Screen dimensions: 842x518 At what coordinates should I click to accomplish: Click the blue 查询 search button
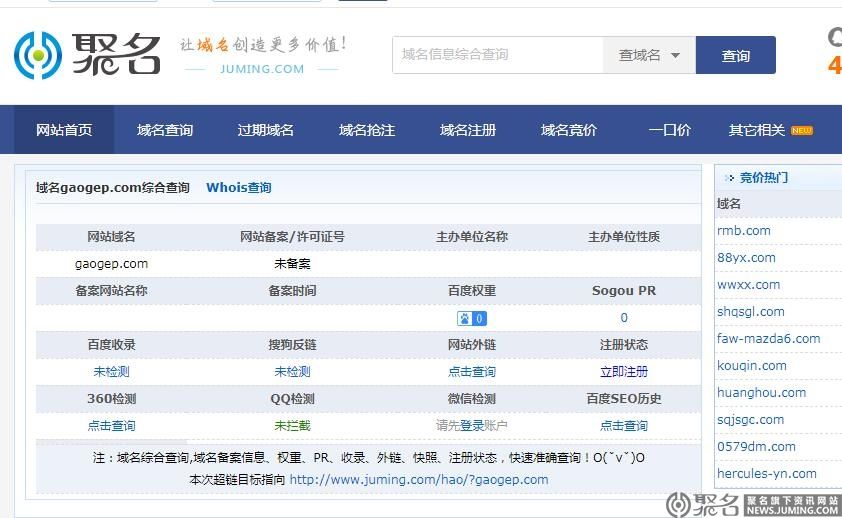point(736,55)
